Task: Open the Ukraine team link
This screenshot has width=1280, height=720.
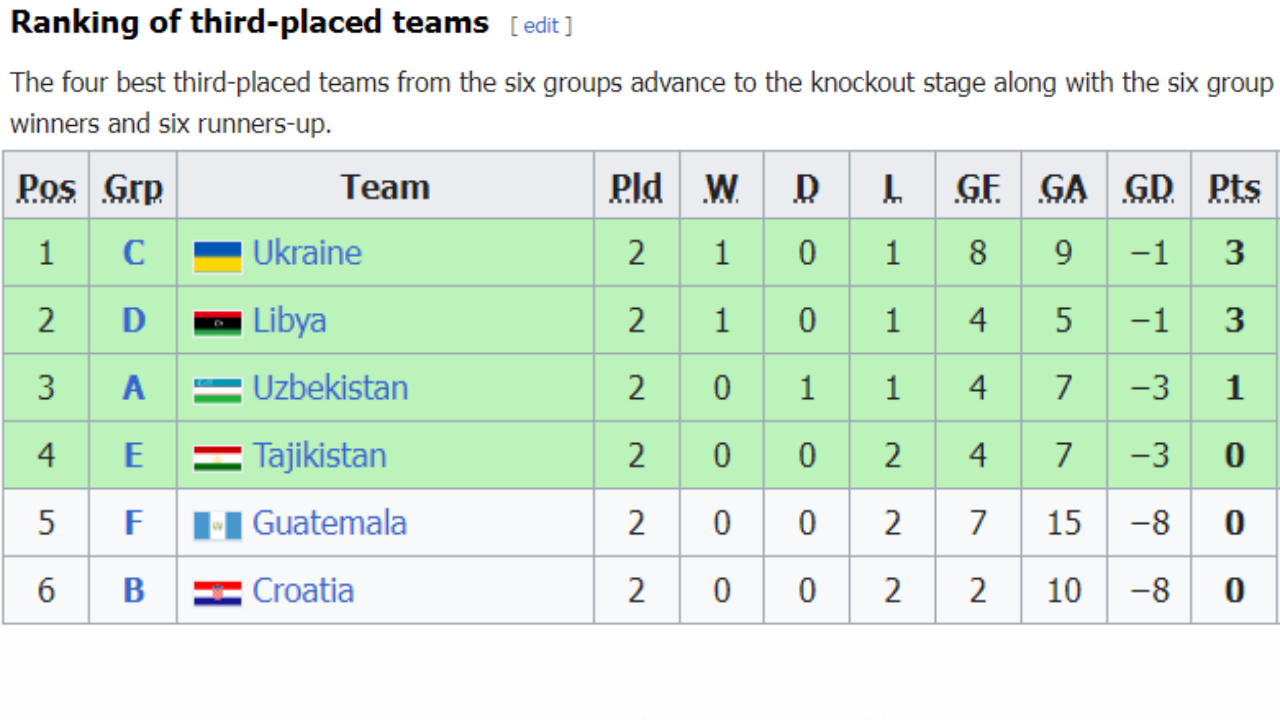Action: [x=307, y=253]
